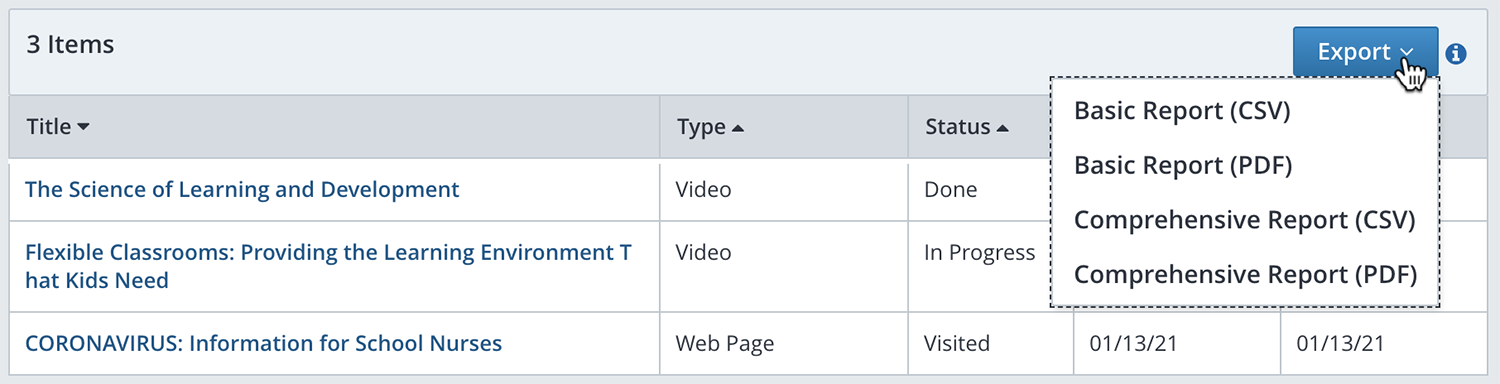Sort by the Title column header
This screenshot has width=1500, height=384.
pos(58,127)
